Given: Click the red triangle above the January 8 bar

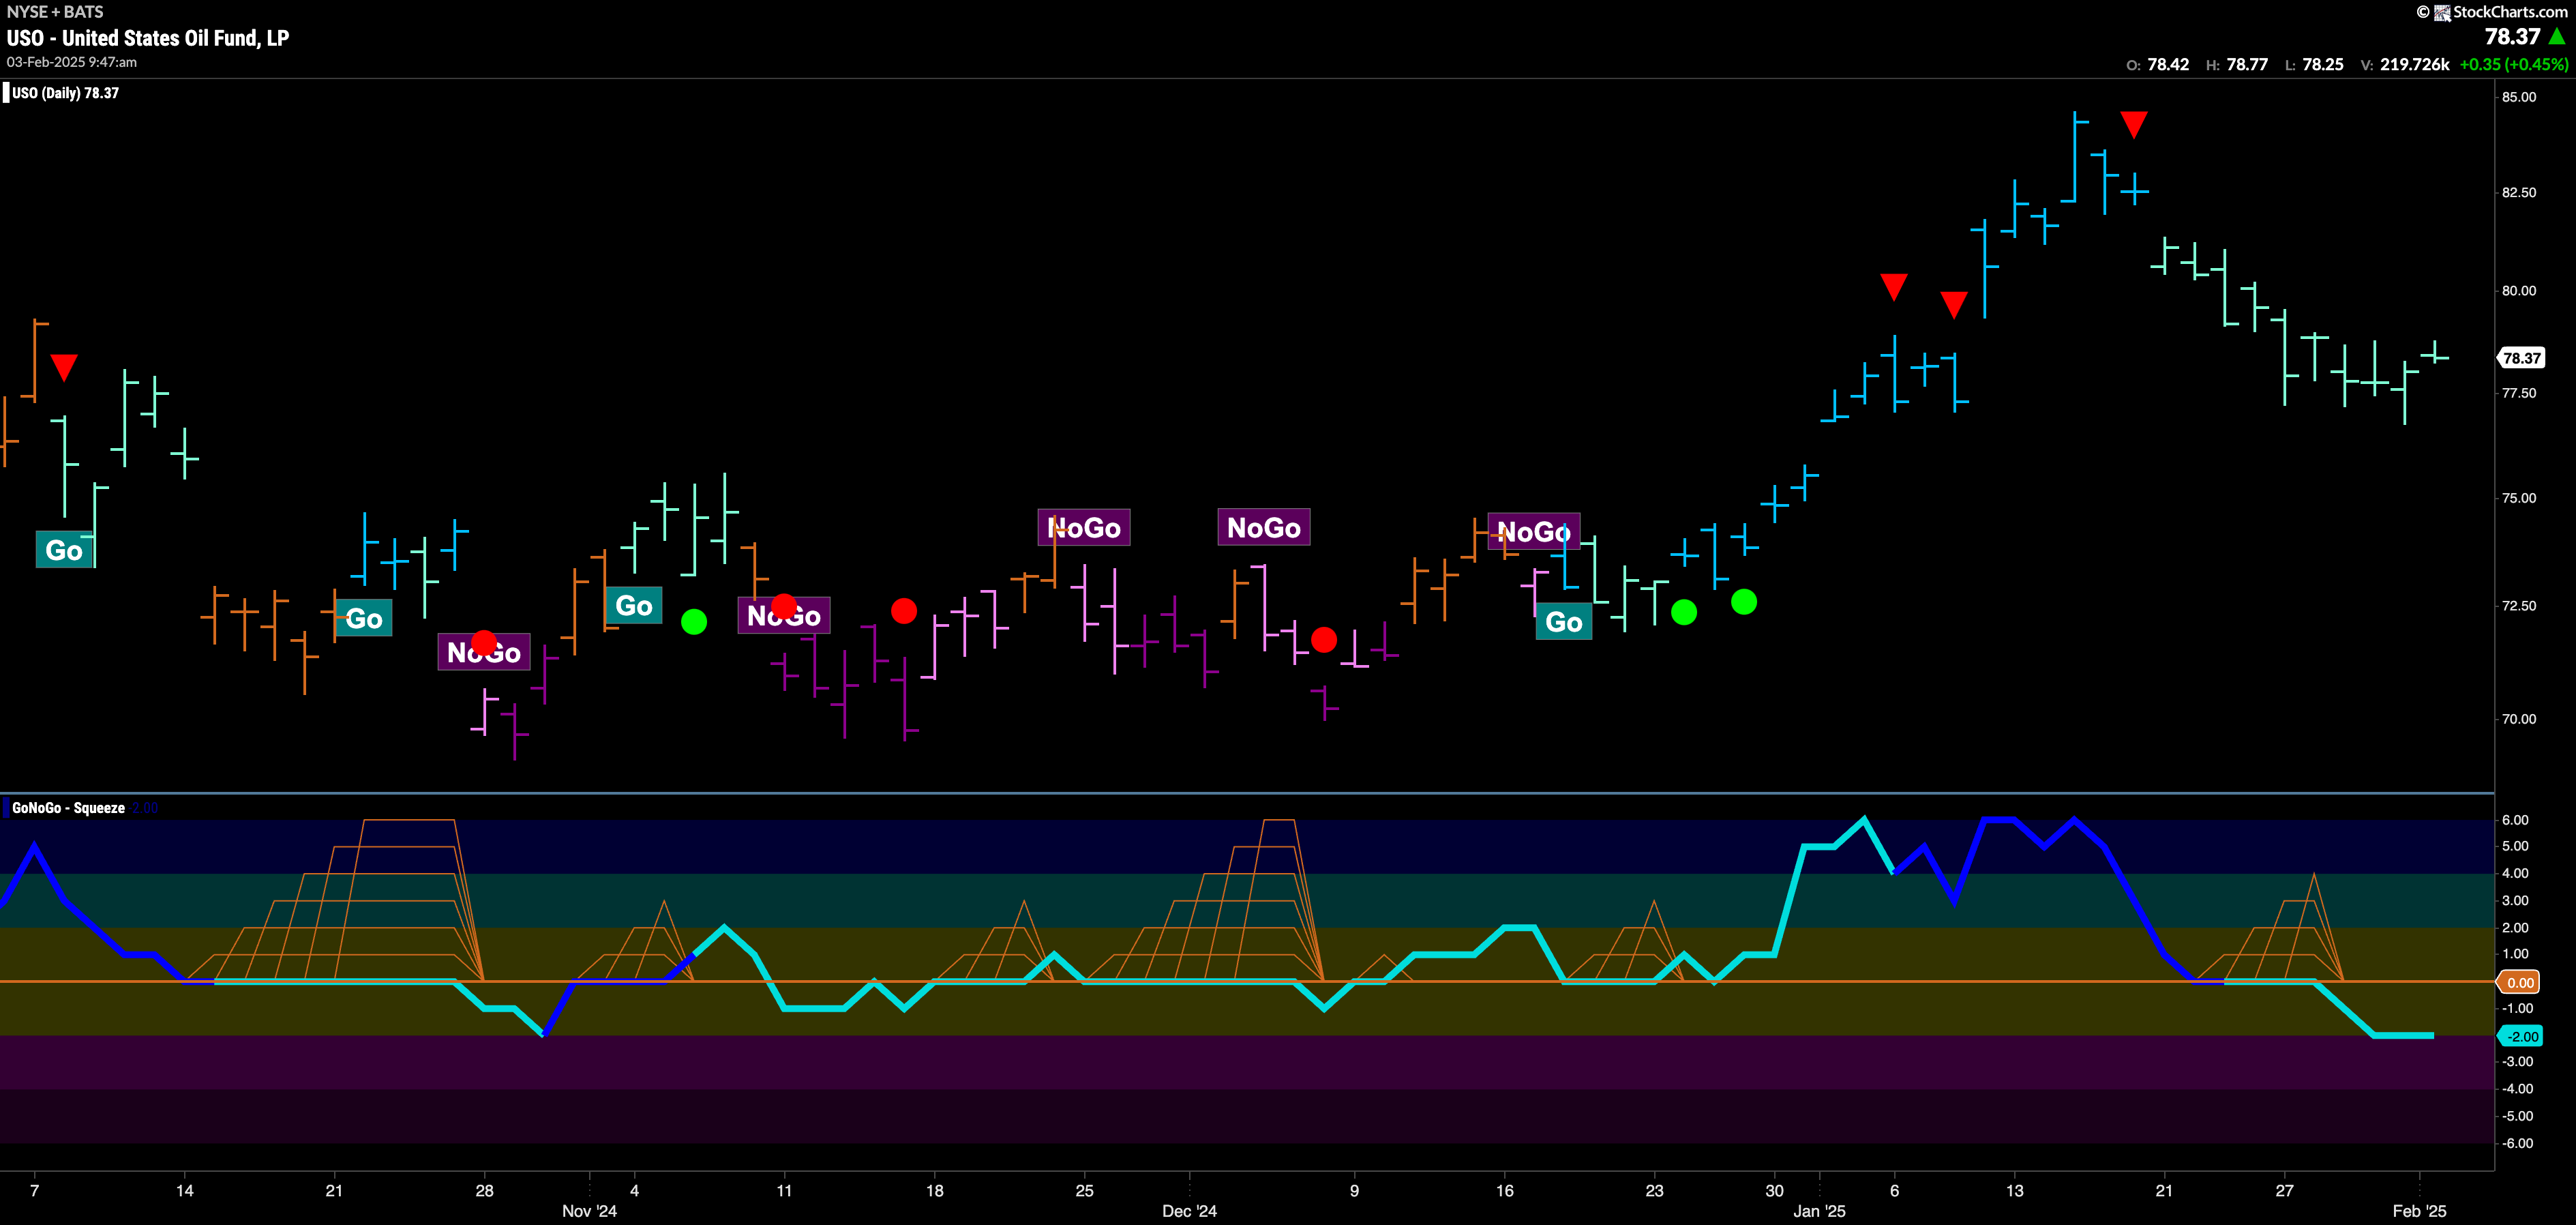Looking at the screenshot, I should click(x=1953, y=304).
